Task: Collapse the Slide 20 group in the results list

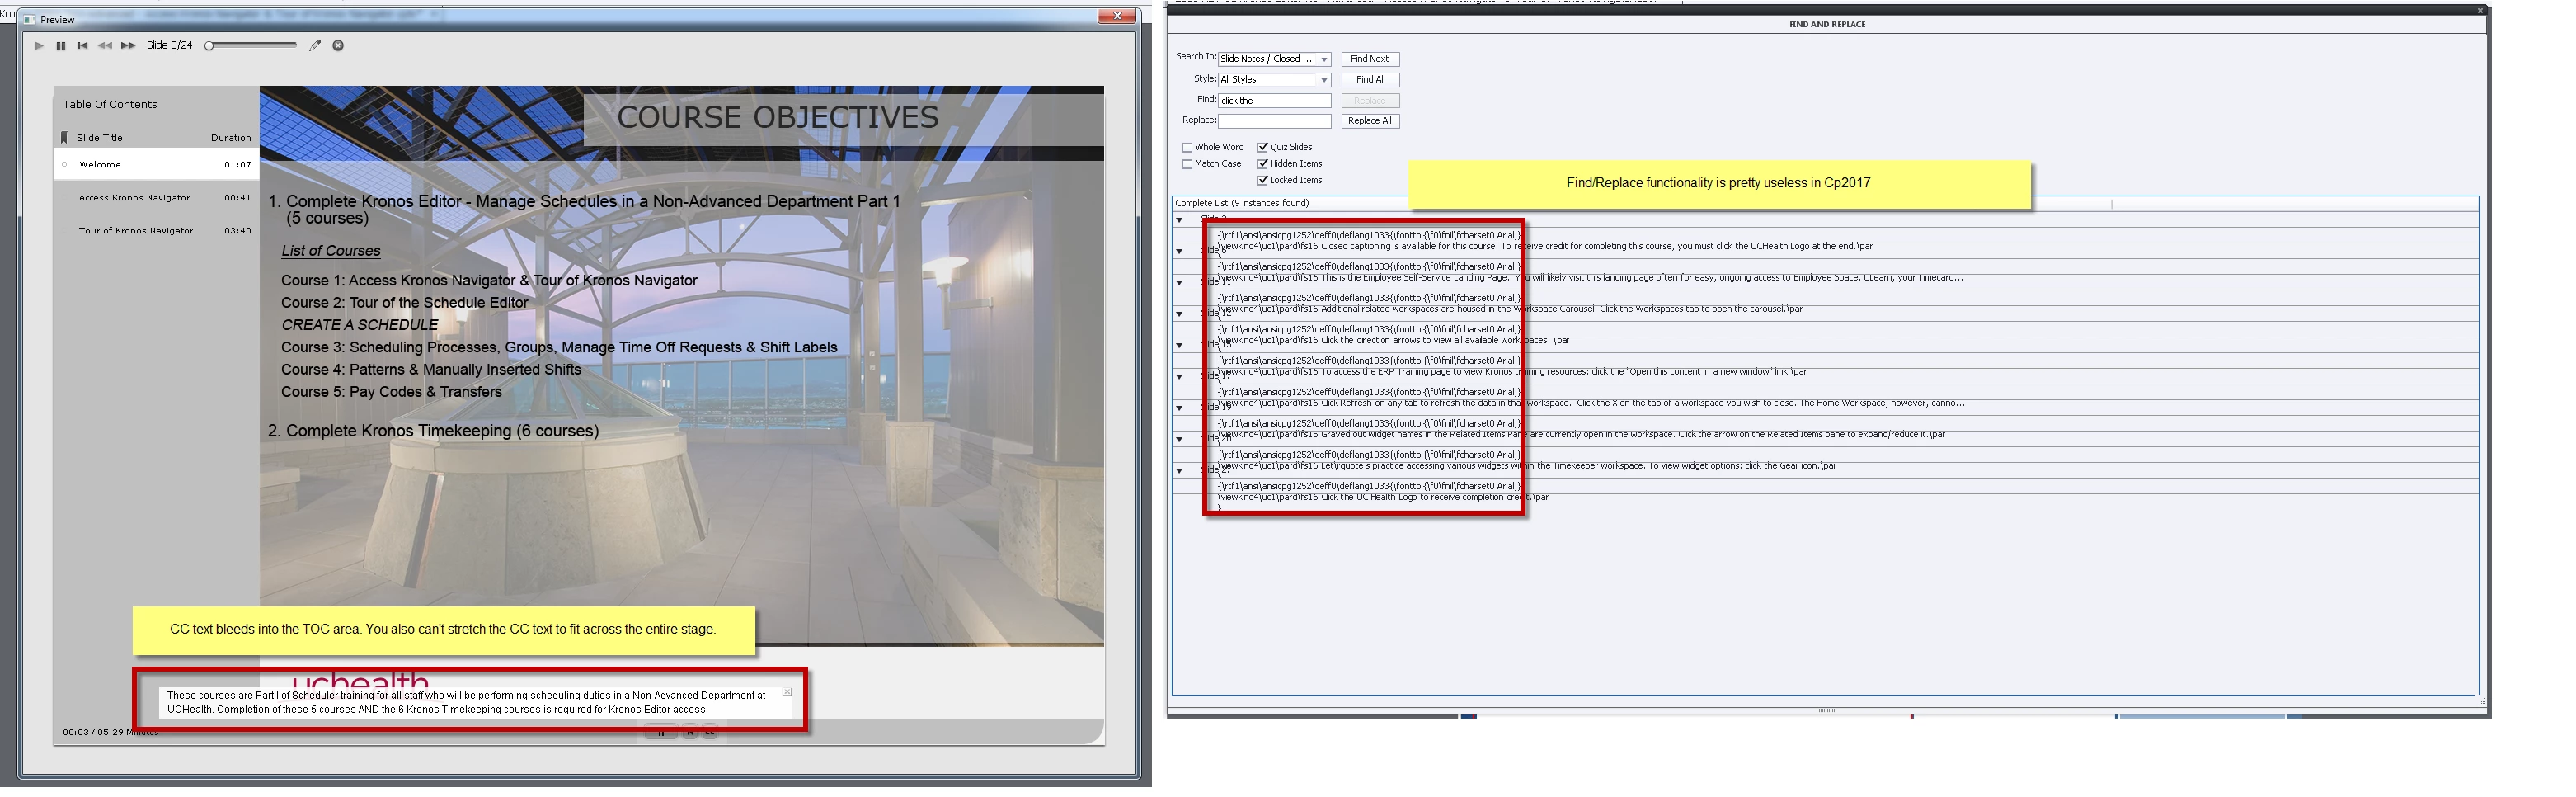Action: pyautogui.click(x=1180, y=439)
